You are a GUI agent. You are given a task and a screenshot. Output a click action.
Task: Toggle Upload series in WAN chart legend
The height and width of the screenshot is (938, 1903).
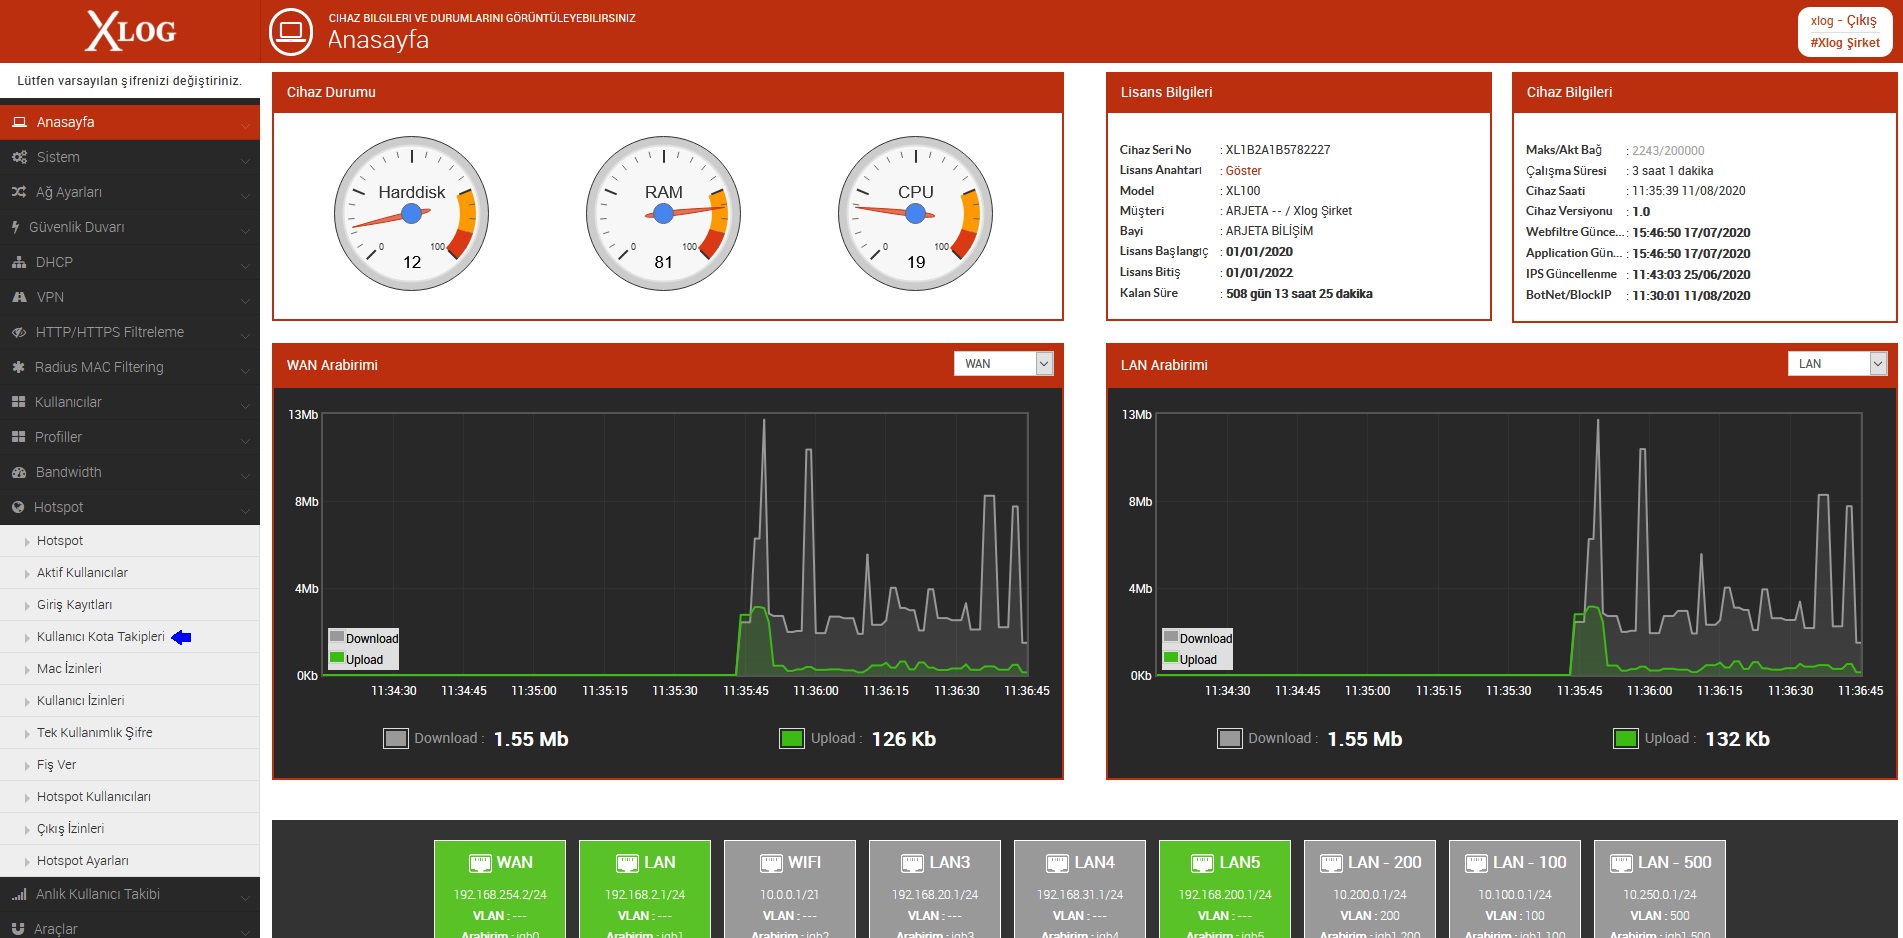(357, 659)
